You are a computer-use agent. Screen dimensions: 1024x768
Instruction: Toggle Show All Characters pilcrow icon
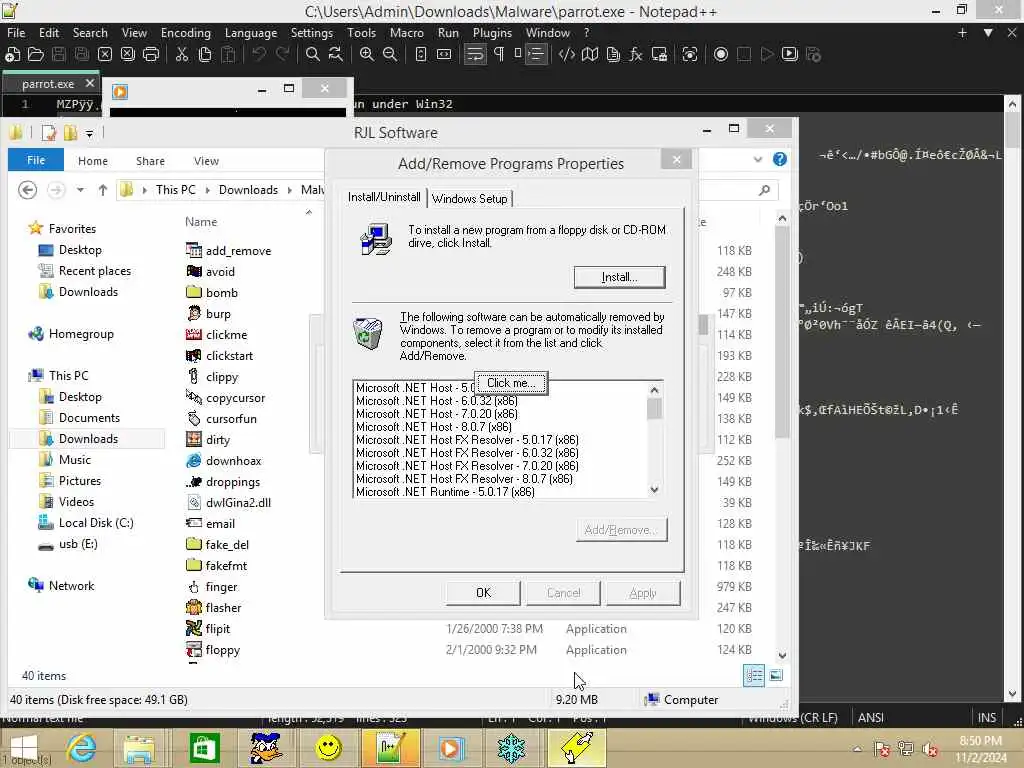(x=499, y=55)
